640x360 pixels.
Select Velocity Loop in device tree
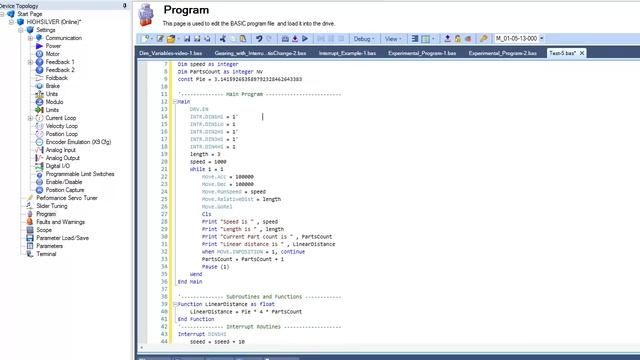click(x=62, y=126)
